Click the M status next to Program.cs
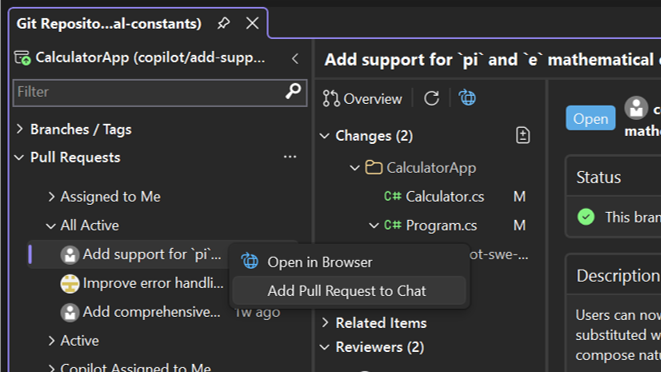 point(519,225)
